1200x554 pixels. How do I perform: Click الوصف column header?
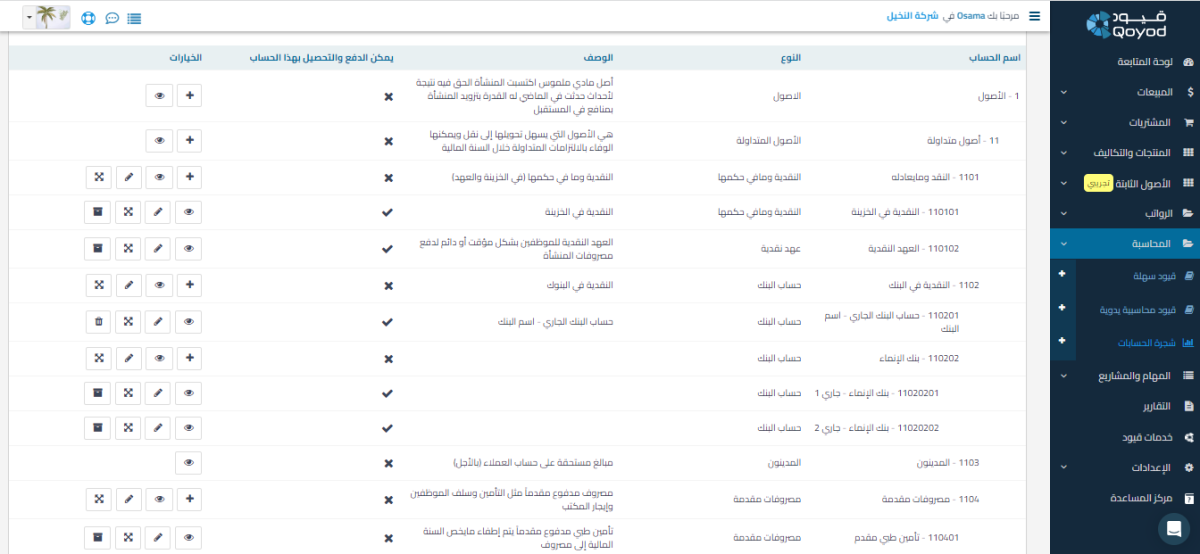[x=599, y=58]
